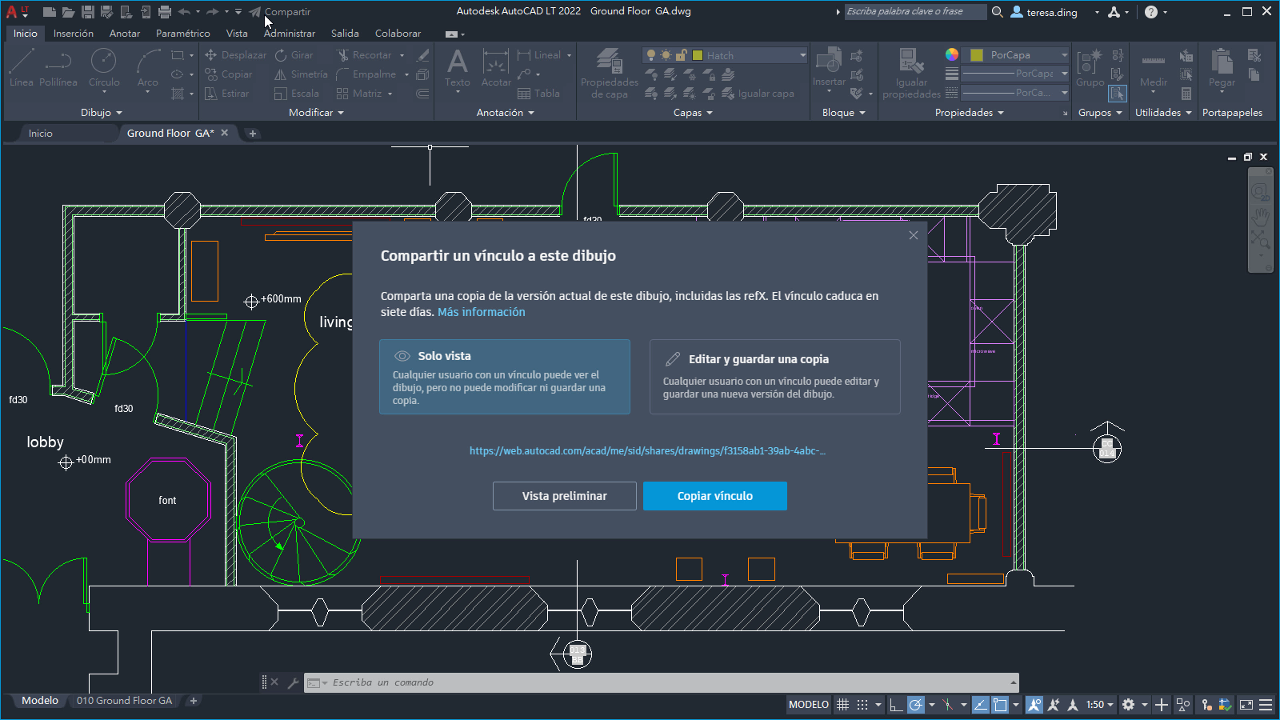The width and height of the screenshot is (1280, 720).
Task: Select the Arco tool
Action: [x=148, y=68]
